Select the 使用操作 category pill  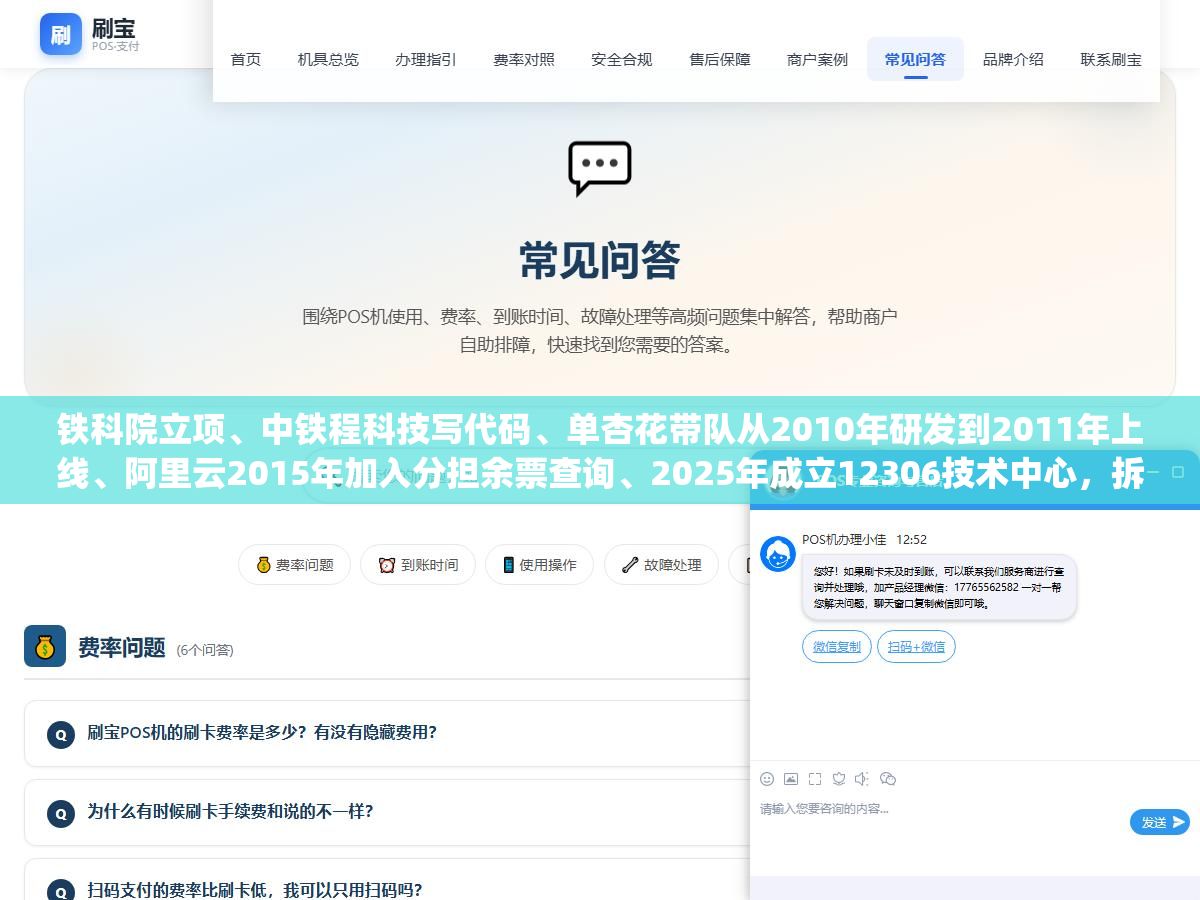point(539,565)
